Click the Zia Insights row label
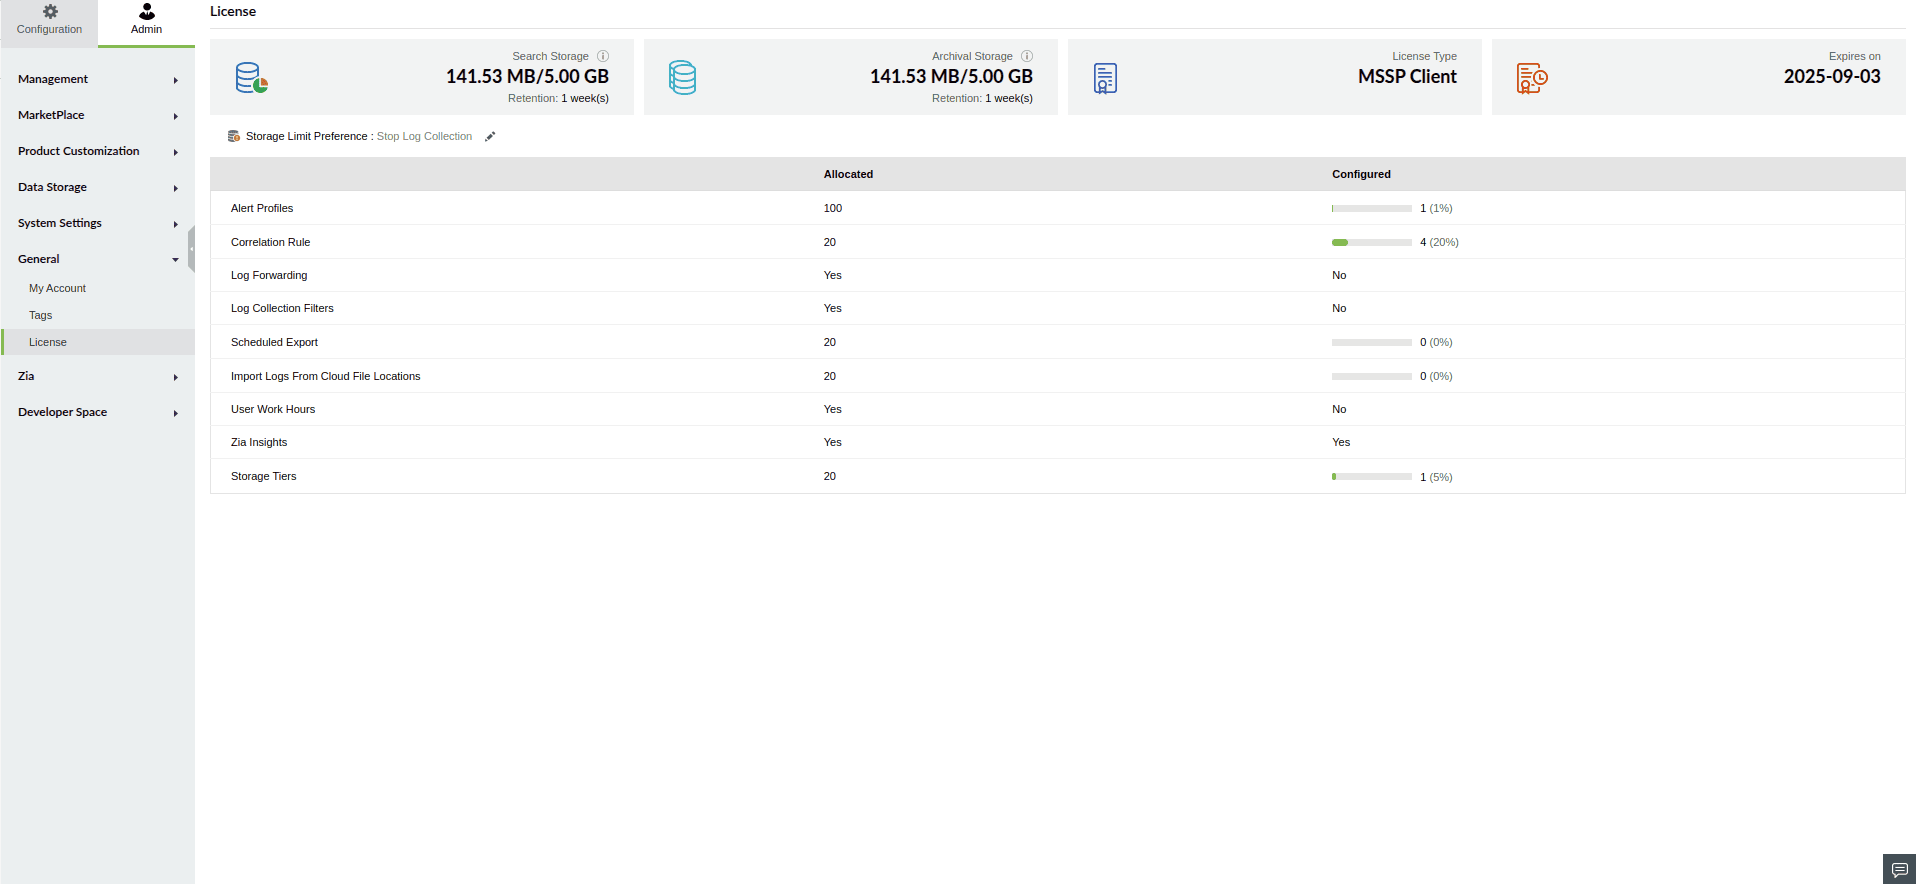Viewport: 1921px width, 884px height. (x=259, y=442)
